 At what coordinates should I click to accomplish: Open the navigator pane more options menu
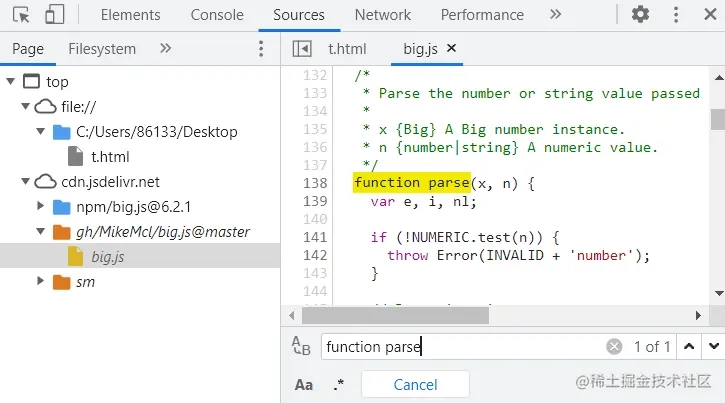pos(262,49)
